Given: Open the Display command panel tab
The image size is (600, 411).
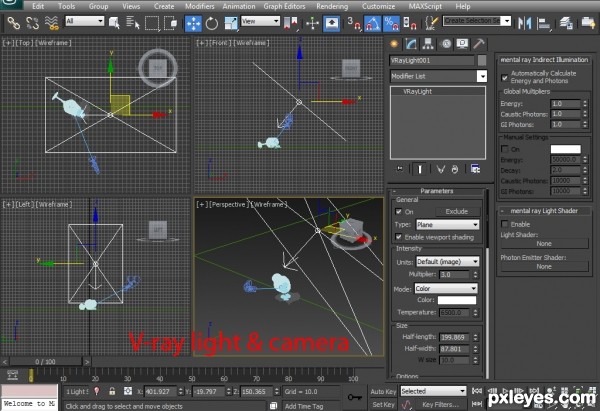Looking at the screenshot, I should point(462,44).
